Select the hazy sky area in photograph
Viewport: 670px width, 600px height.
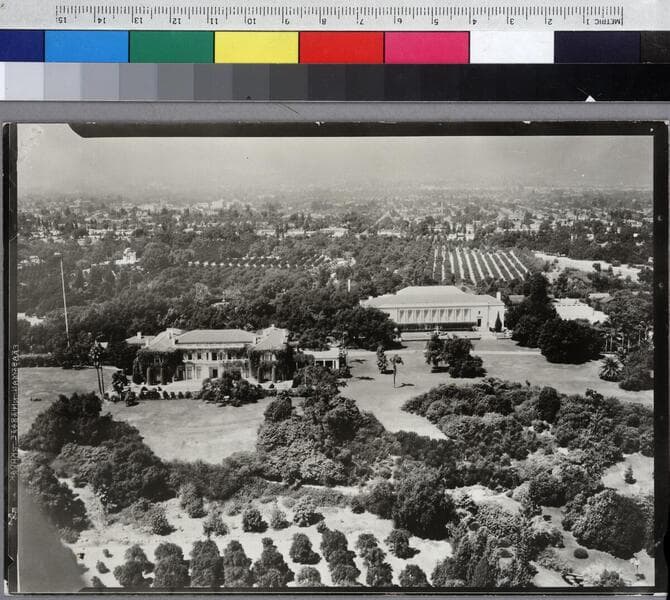330,160
